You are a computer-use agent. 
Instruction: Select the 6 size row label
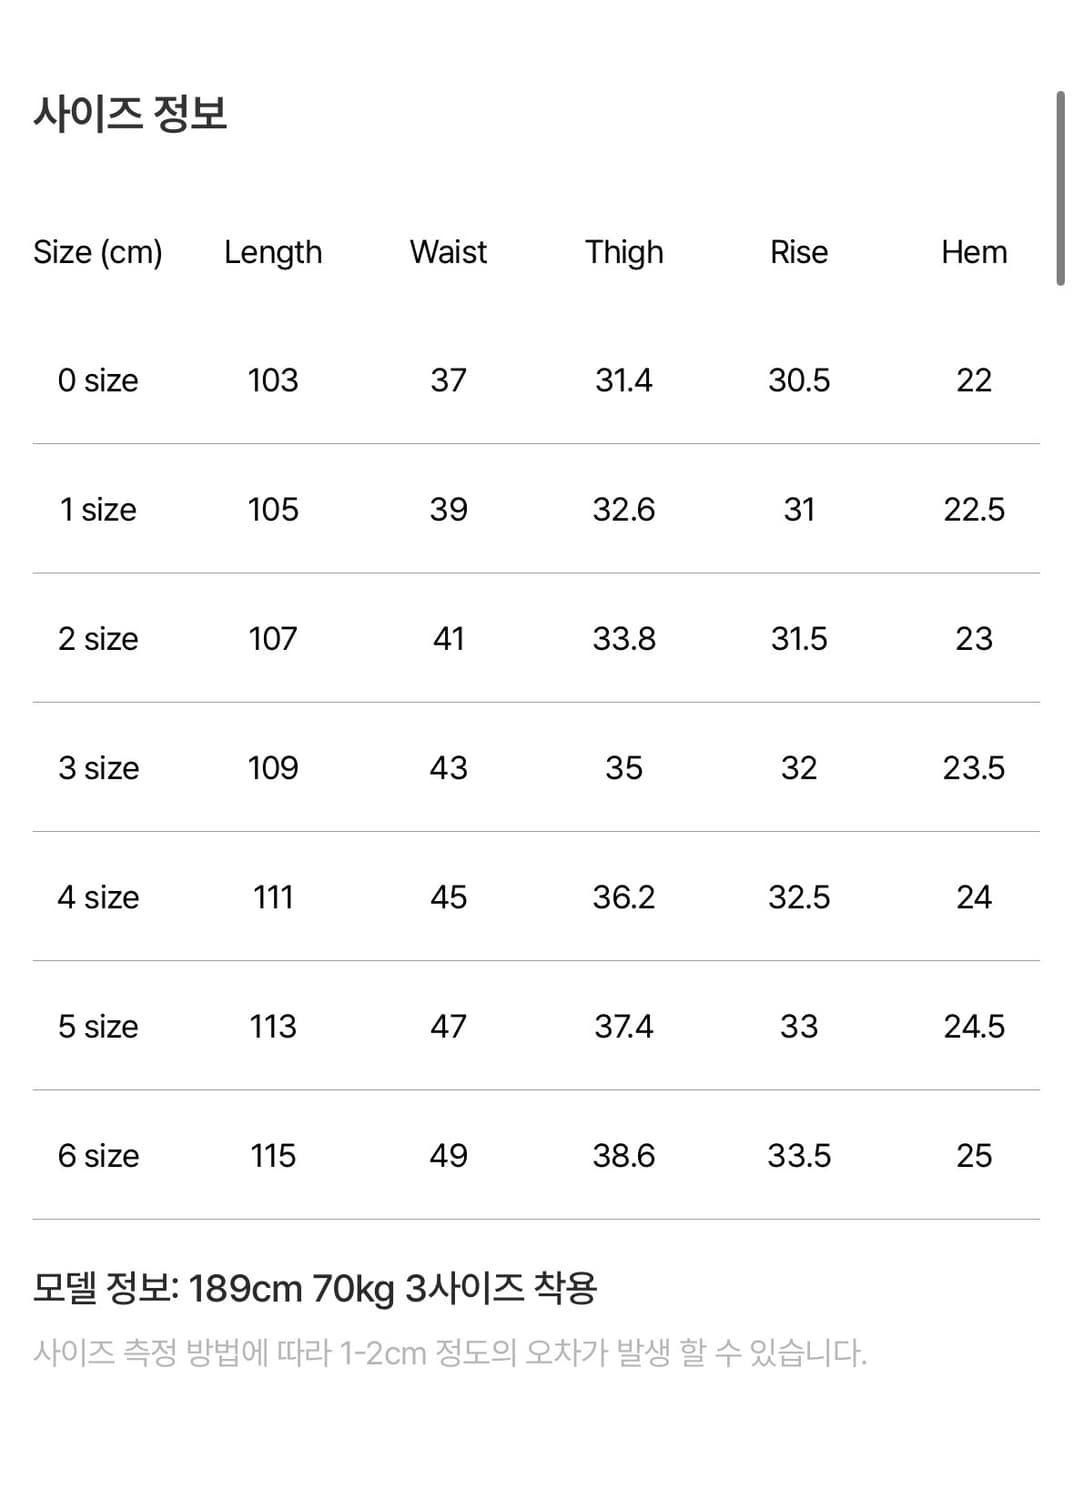(98, 1155)
